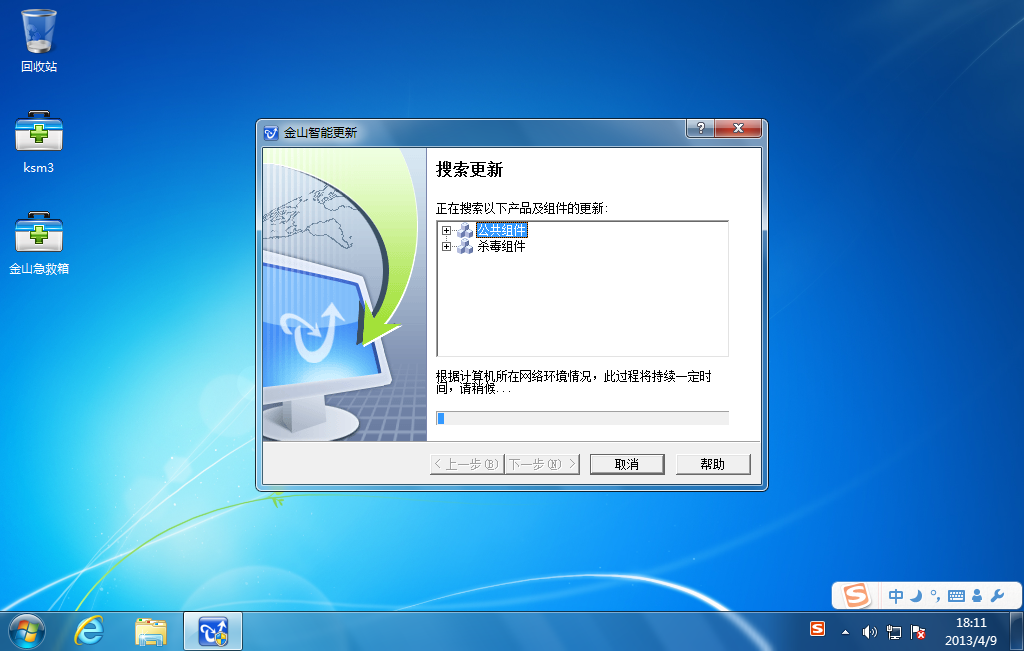Click the 公共组件 cubes icon
The width and height of the screenshot is (1024, 651).
(x=464, y=230)
